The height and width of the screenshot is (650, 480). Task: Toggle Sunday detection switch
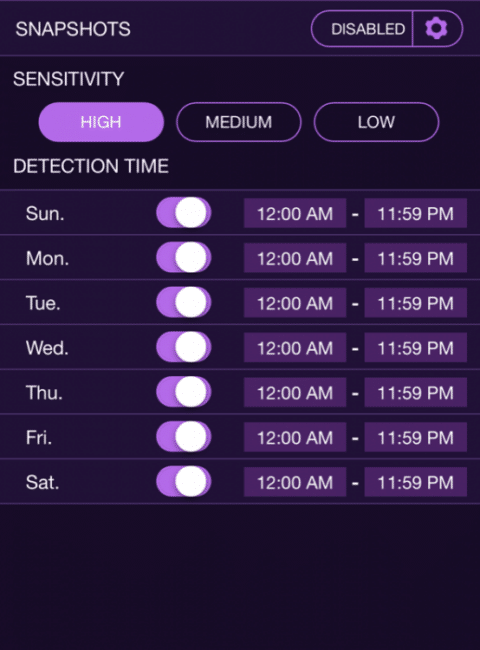click(184, 213)
